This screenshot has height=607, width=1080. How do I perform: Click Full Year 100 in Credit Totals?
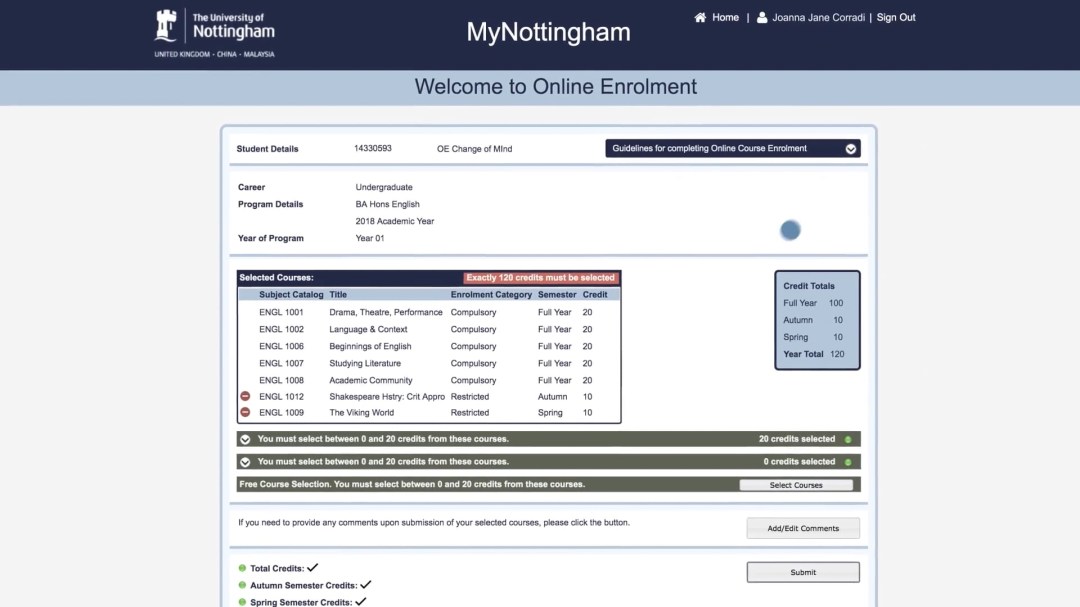(x=813, y=303)
